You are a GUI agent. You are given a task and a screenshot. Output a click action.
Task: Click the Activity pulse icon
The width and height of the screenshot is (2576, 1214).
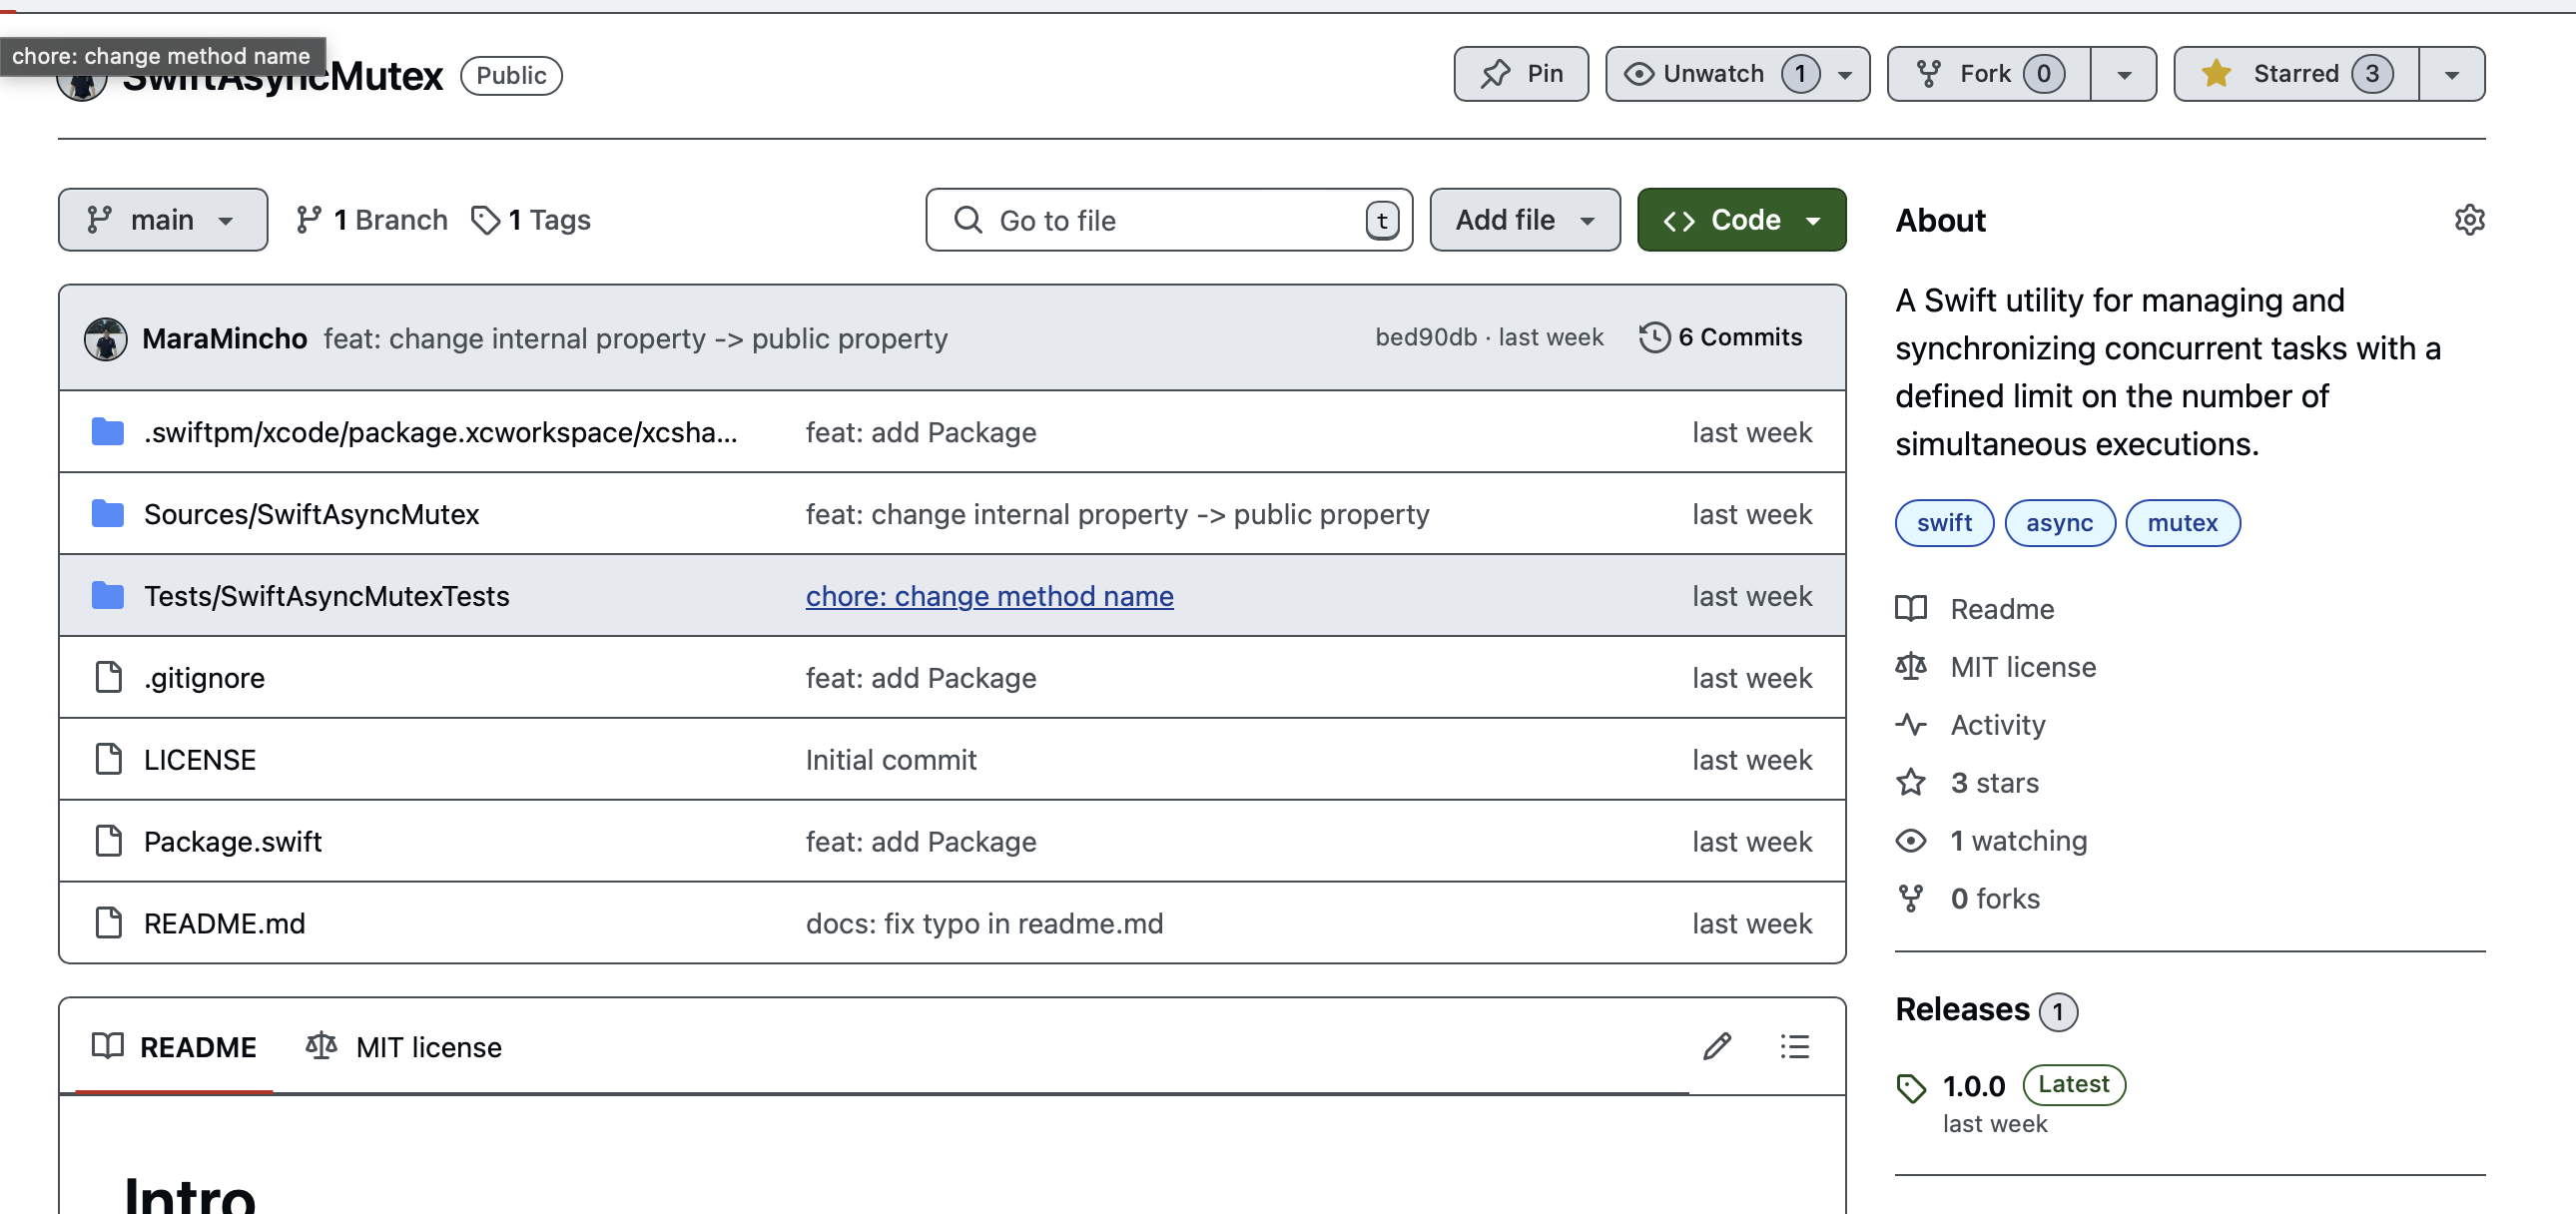tap(1911, 724)
